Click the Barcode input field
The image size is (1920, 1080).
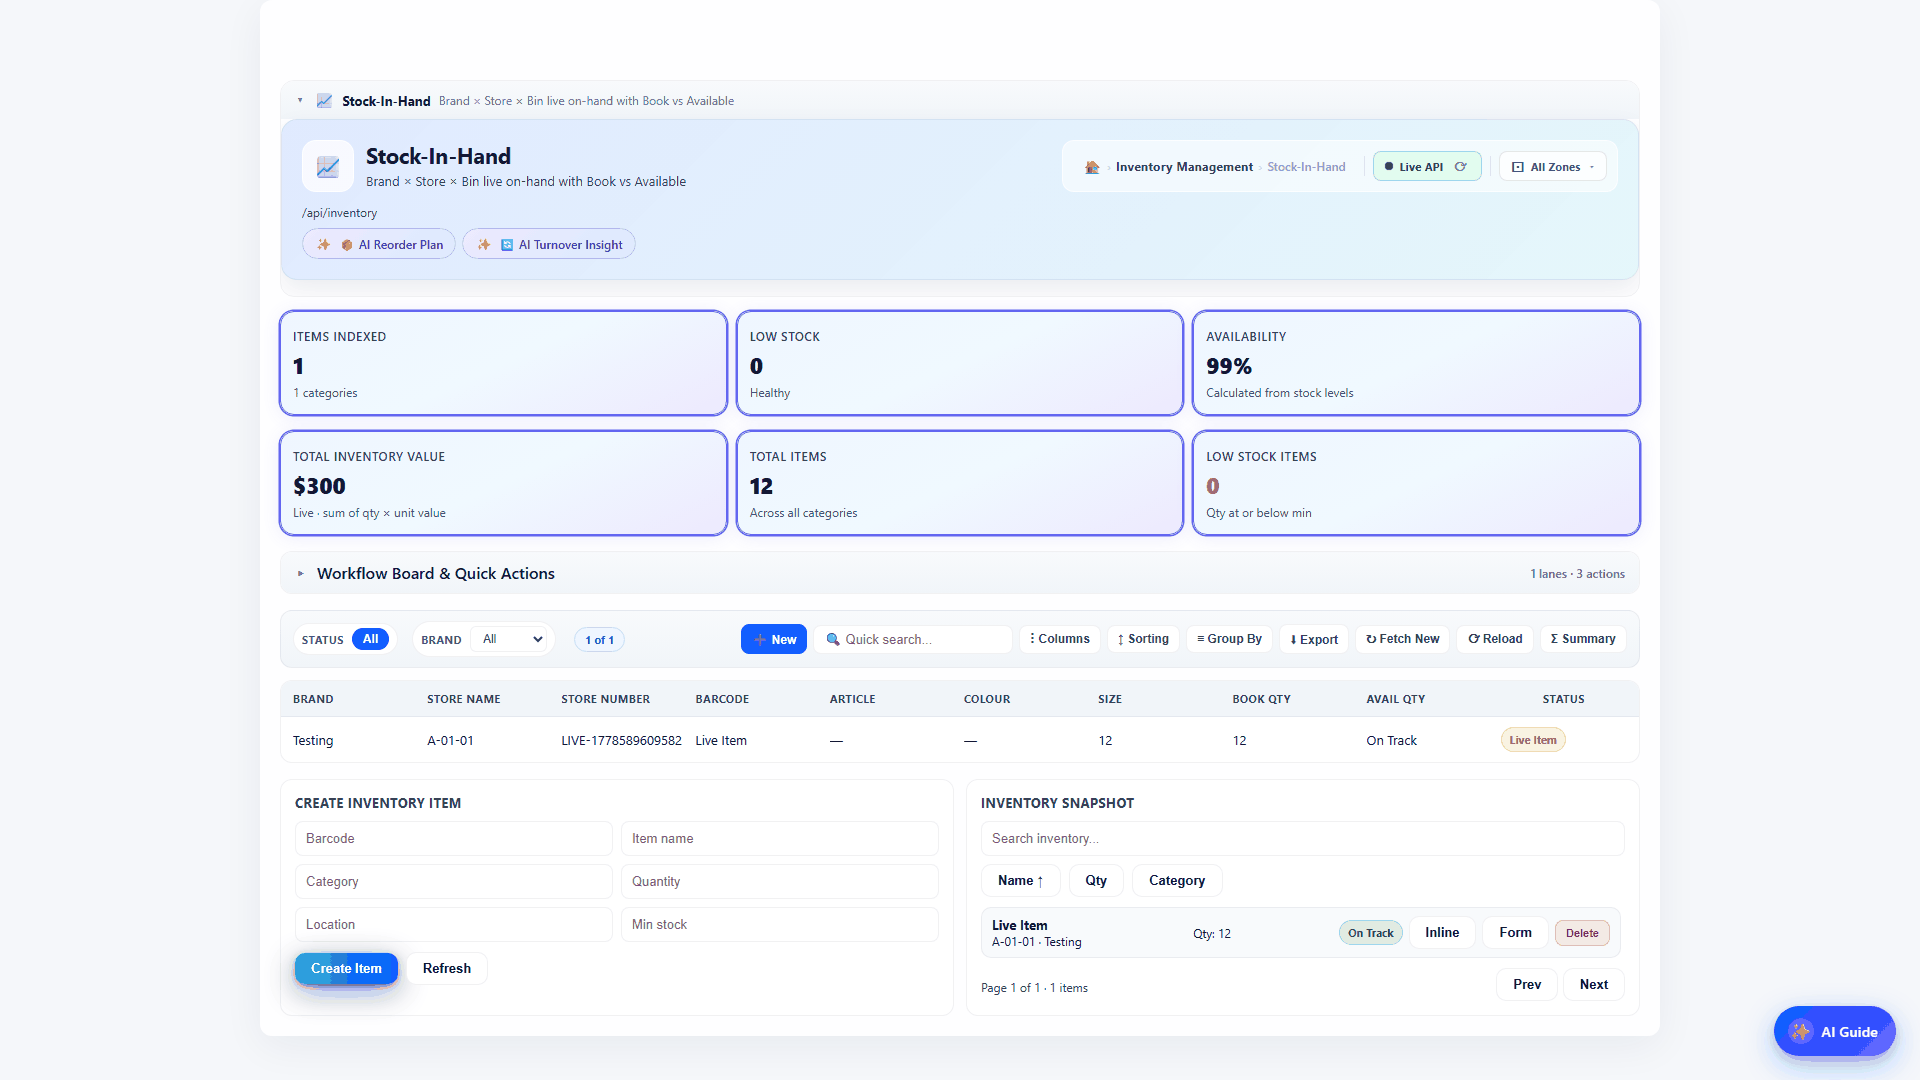point(453,839)
